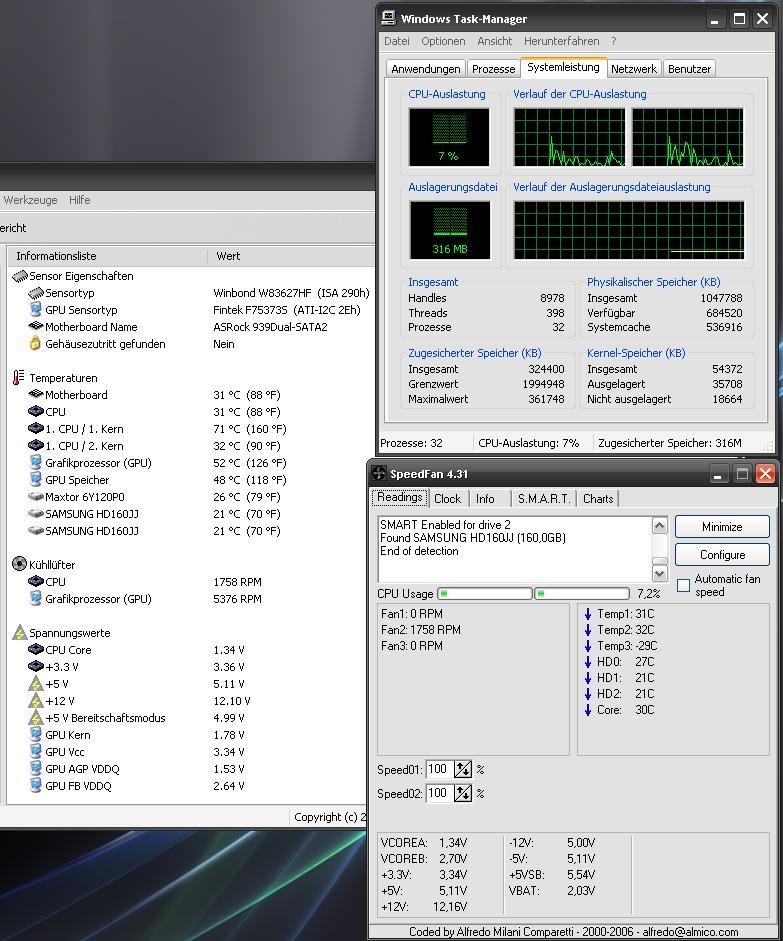Click the Kühllüfter fan section icon
This screenshot has height=941, width=783.
[x=19, y=564]
